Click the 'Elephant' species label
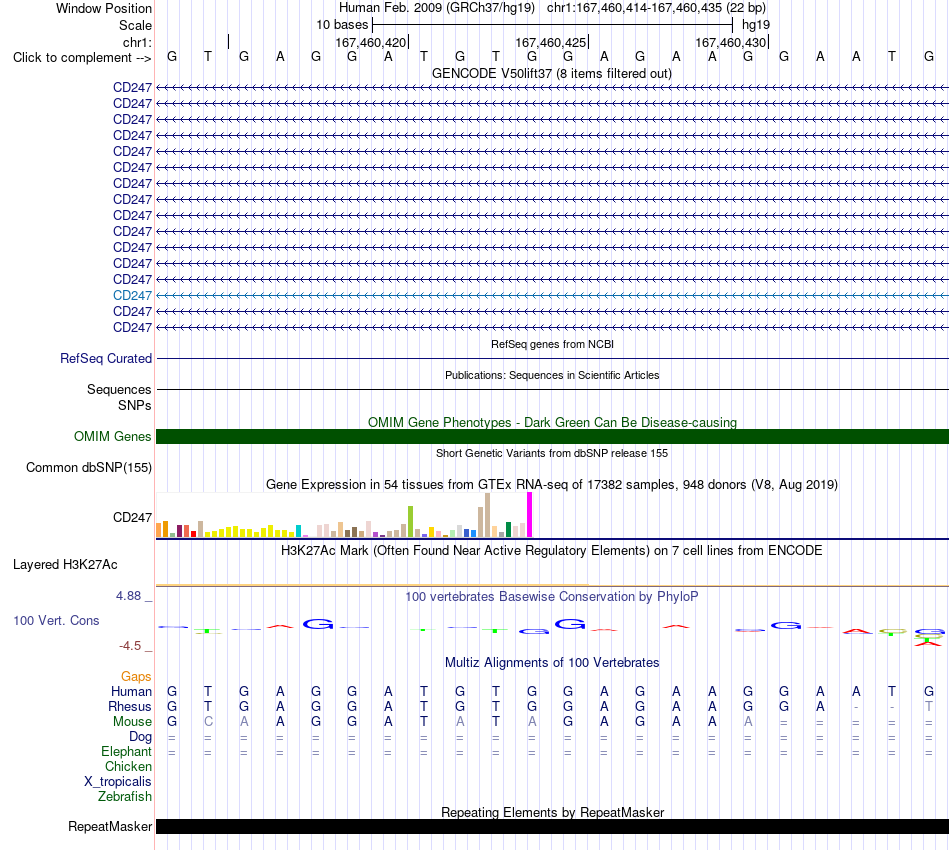 click(126, 752)
